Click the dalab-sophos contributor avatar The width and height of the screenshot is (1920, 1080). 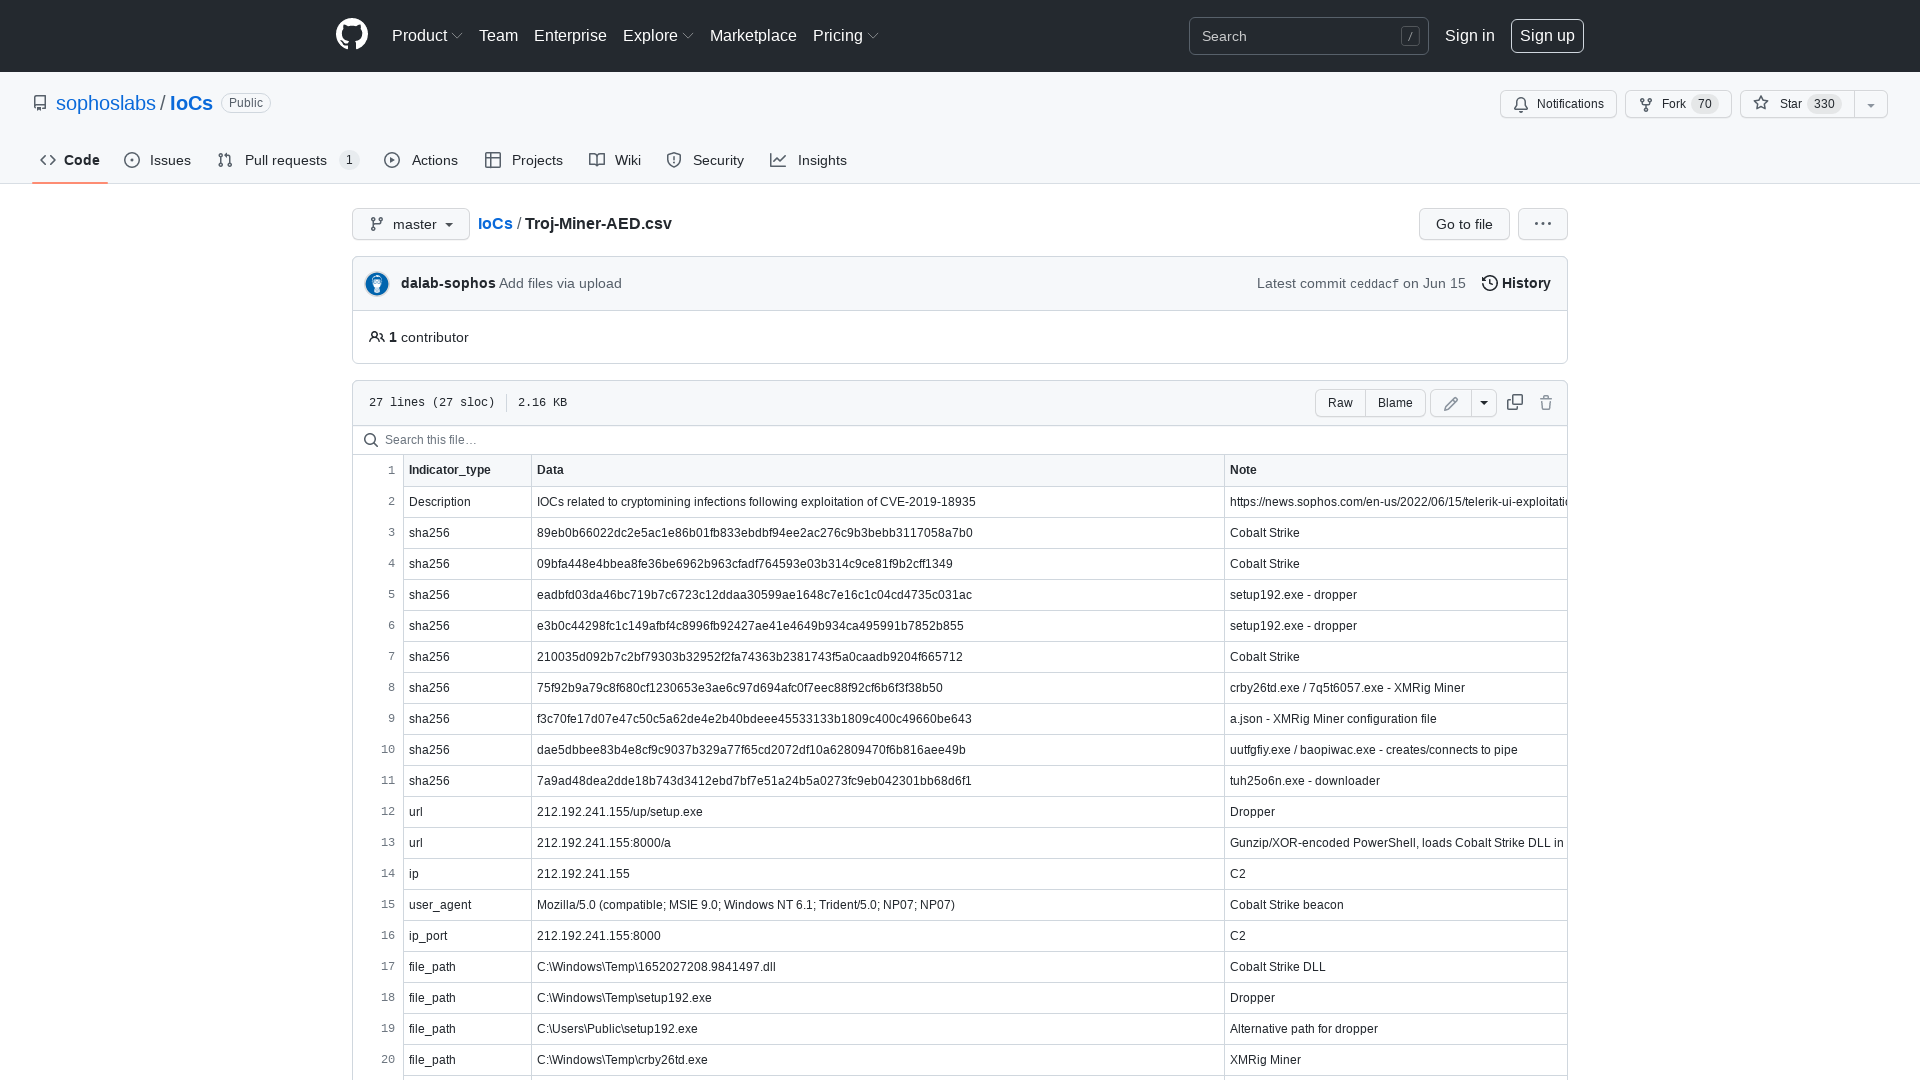(x=376, y=283)
